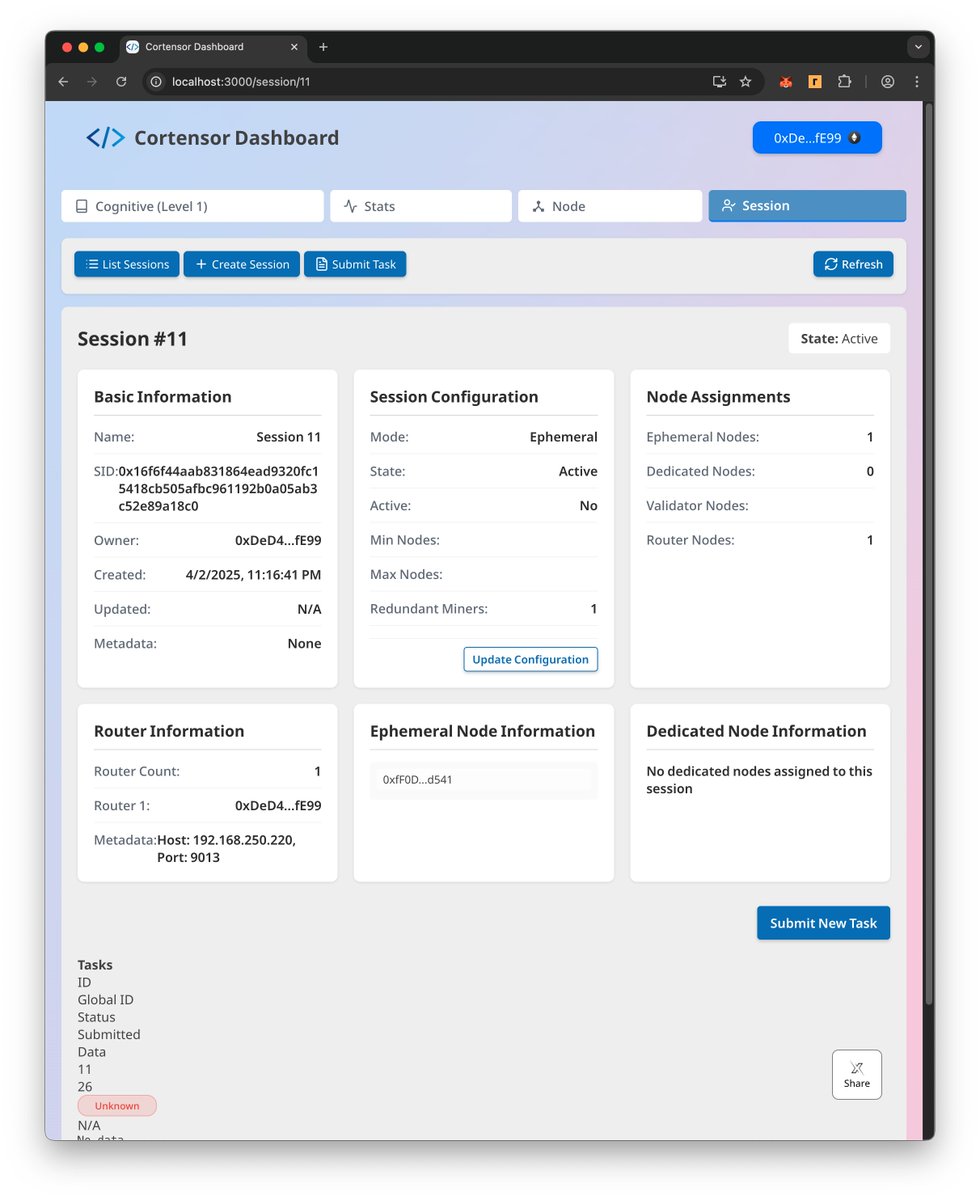Expand the tab search dropdown arrow
The width and height of the screenshot is (980, 1200).
(x=918, y=47)
